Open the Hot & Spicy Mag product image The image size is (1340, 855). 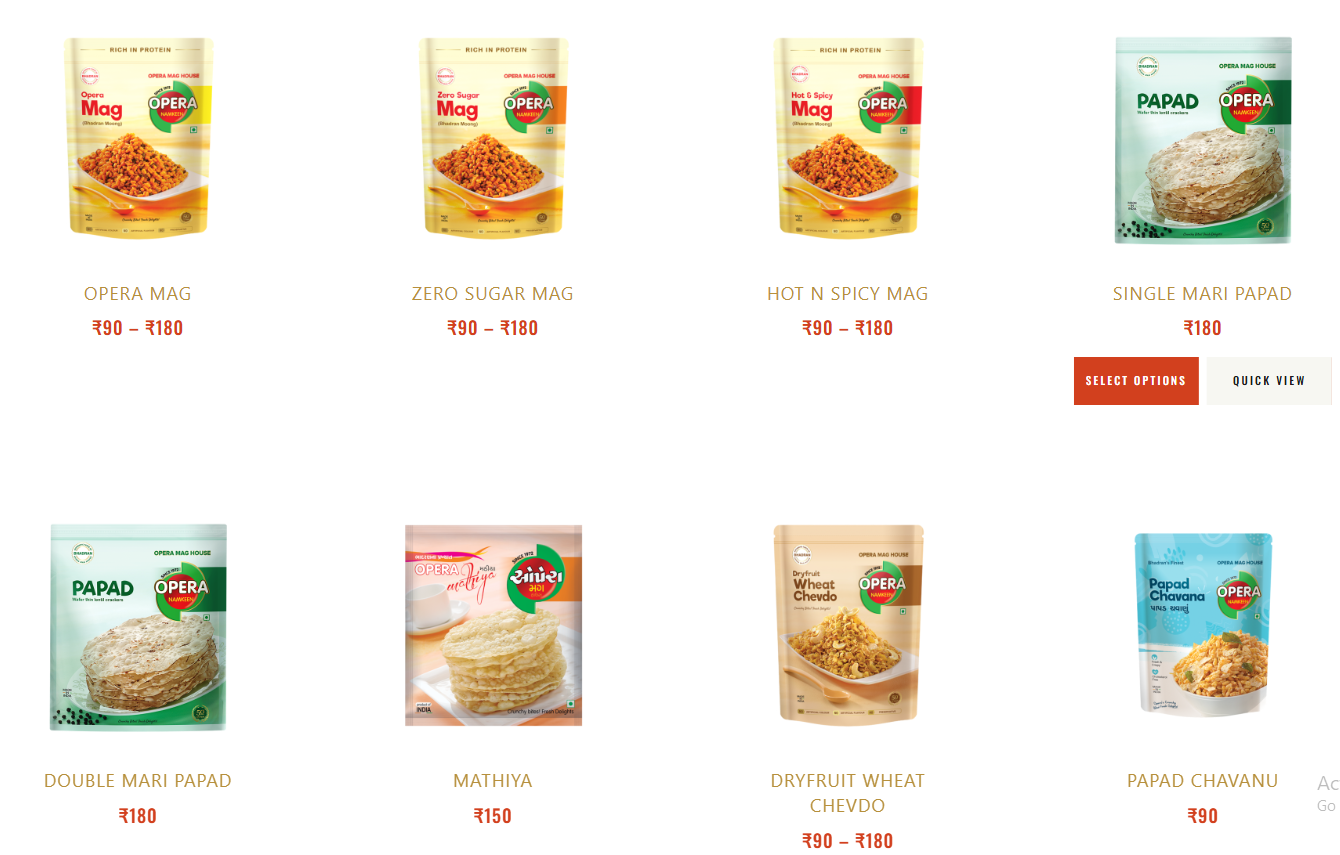coord(848,138)
